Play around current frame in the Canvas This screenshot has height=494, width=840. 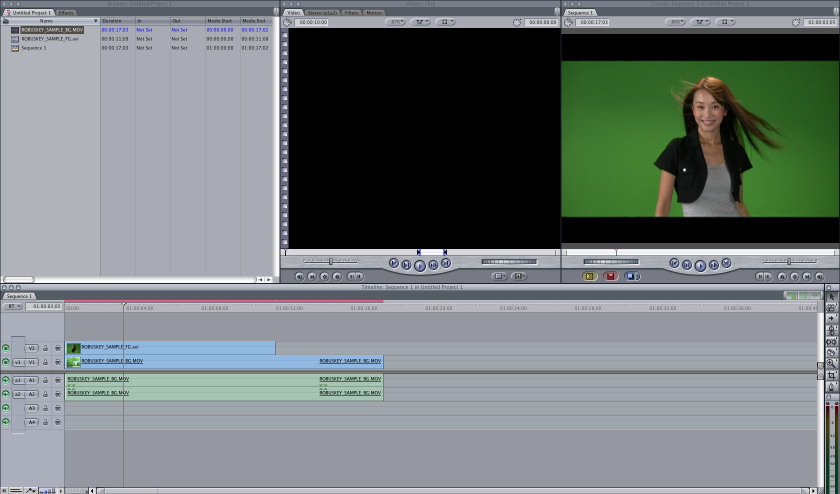coord(714,265)
